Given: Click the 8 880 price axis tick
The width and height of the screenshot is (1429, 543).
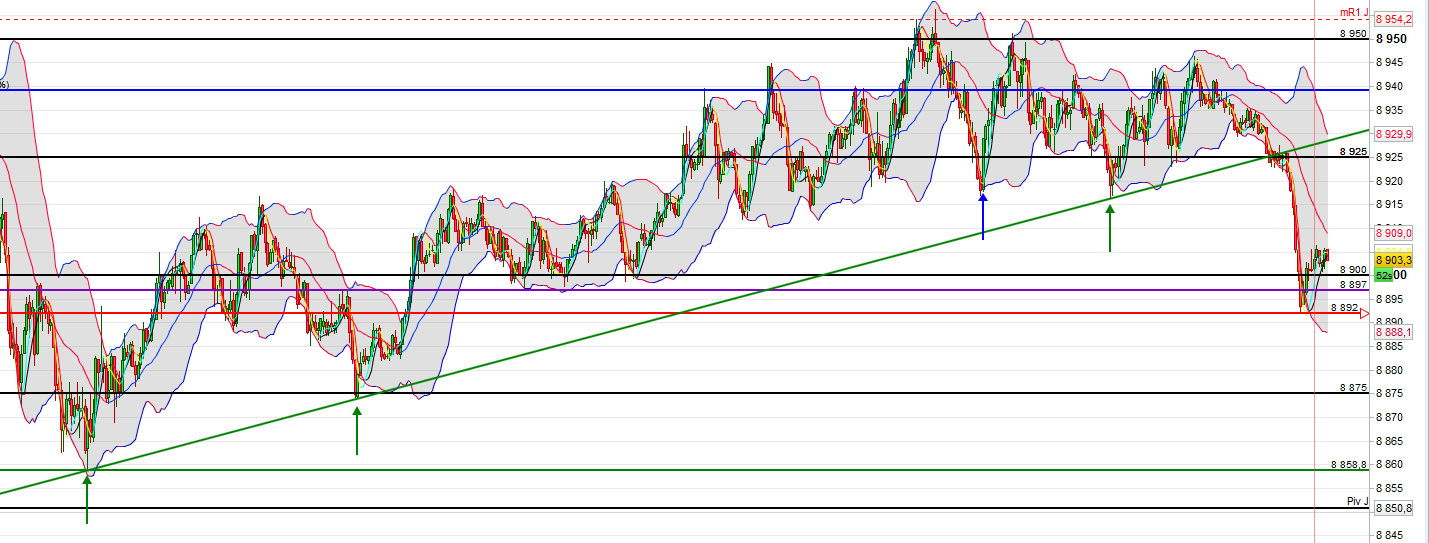Looking at the screenshot, I should (x=1391, y=370).
